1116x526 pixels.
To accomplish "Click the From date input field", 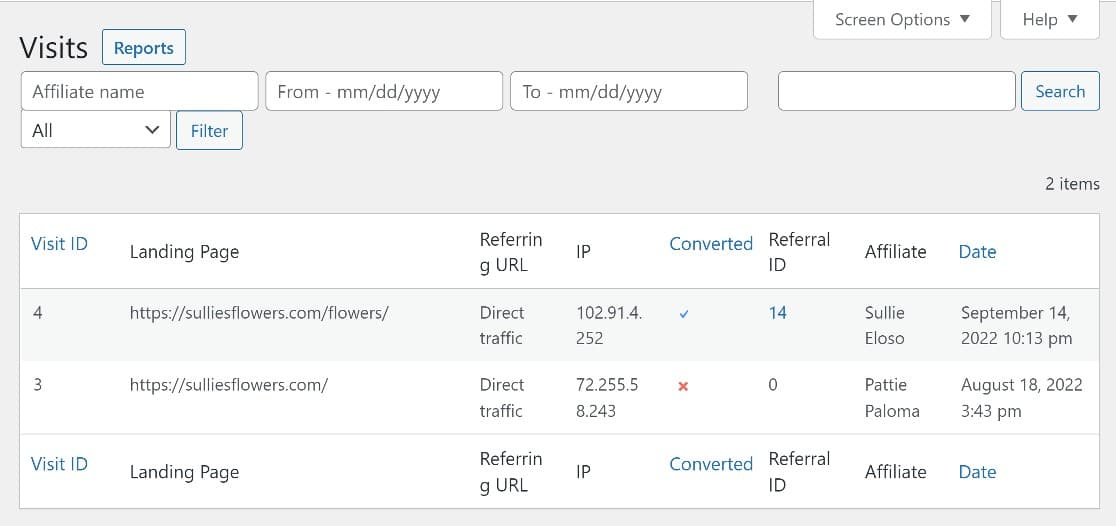I will (x=384, y=91).
